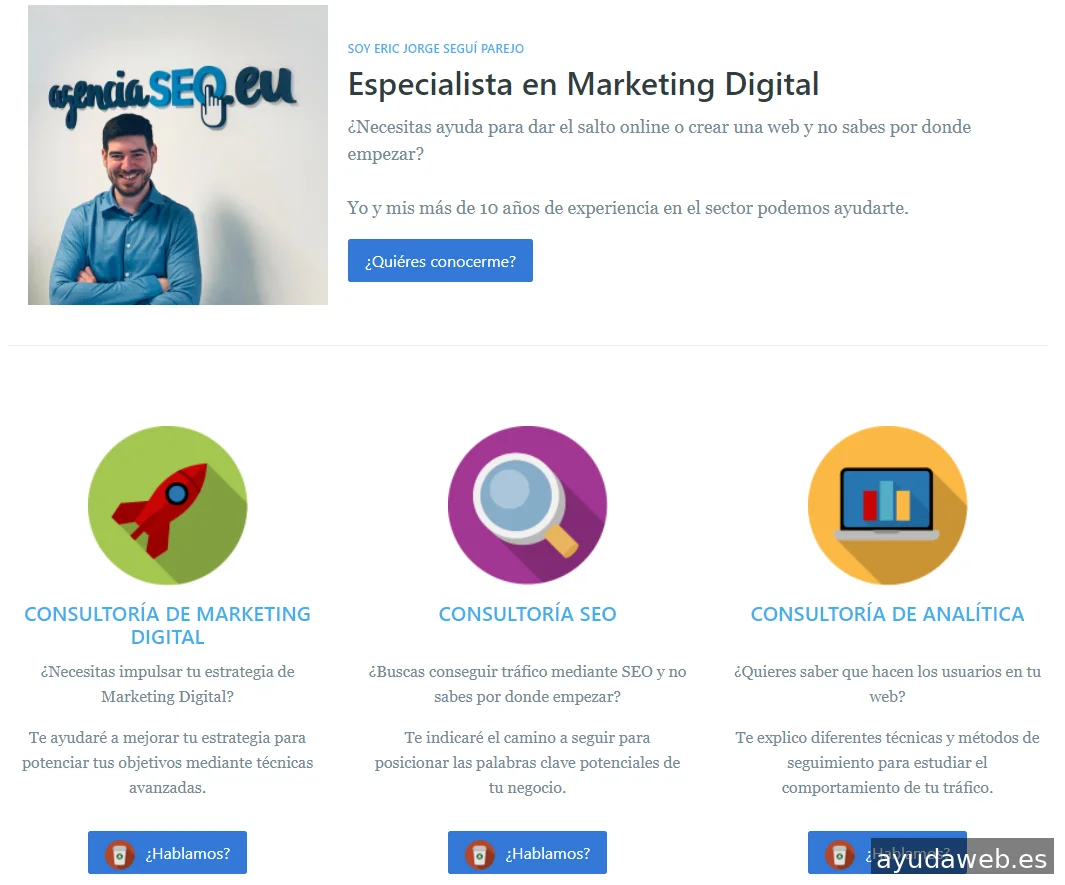Click the posicionar palabras clave description text
The width and height of the screenshot is (1065, 885).
point(528,763)
